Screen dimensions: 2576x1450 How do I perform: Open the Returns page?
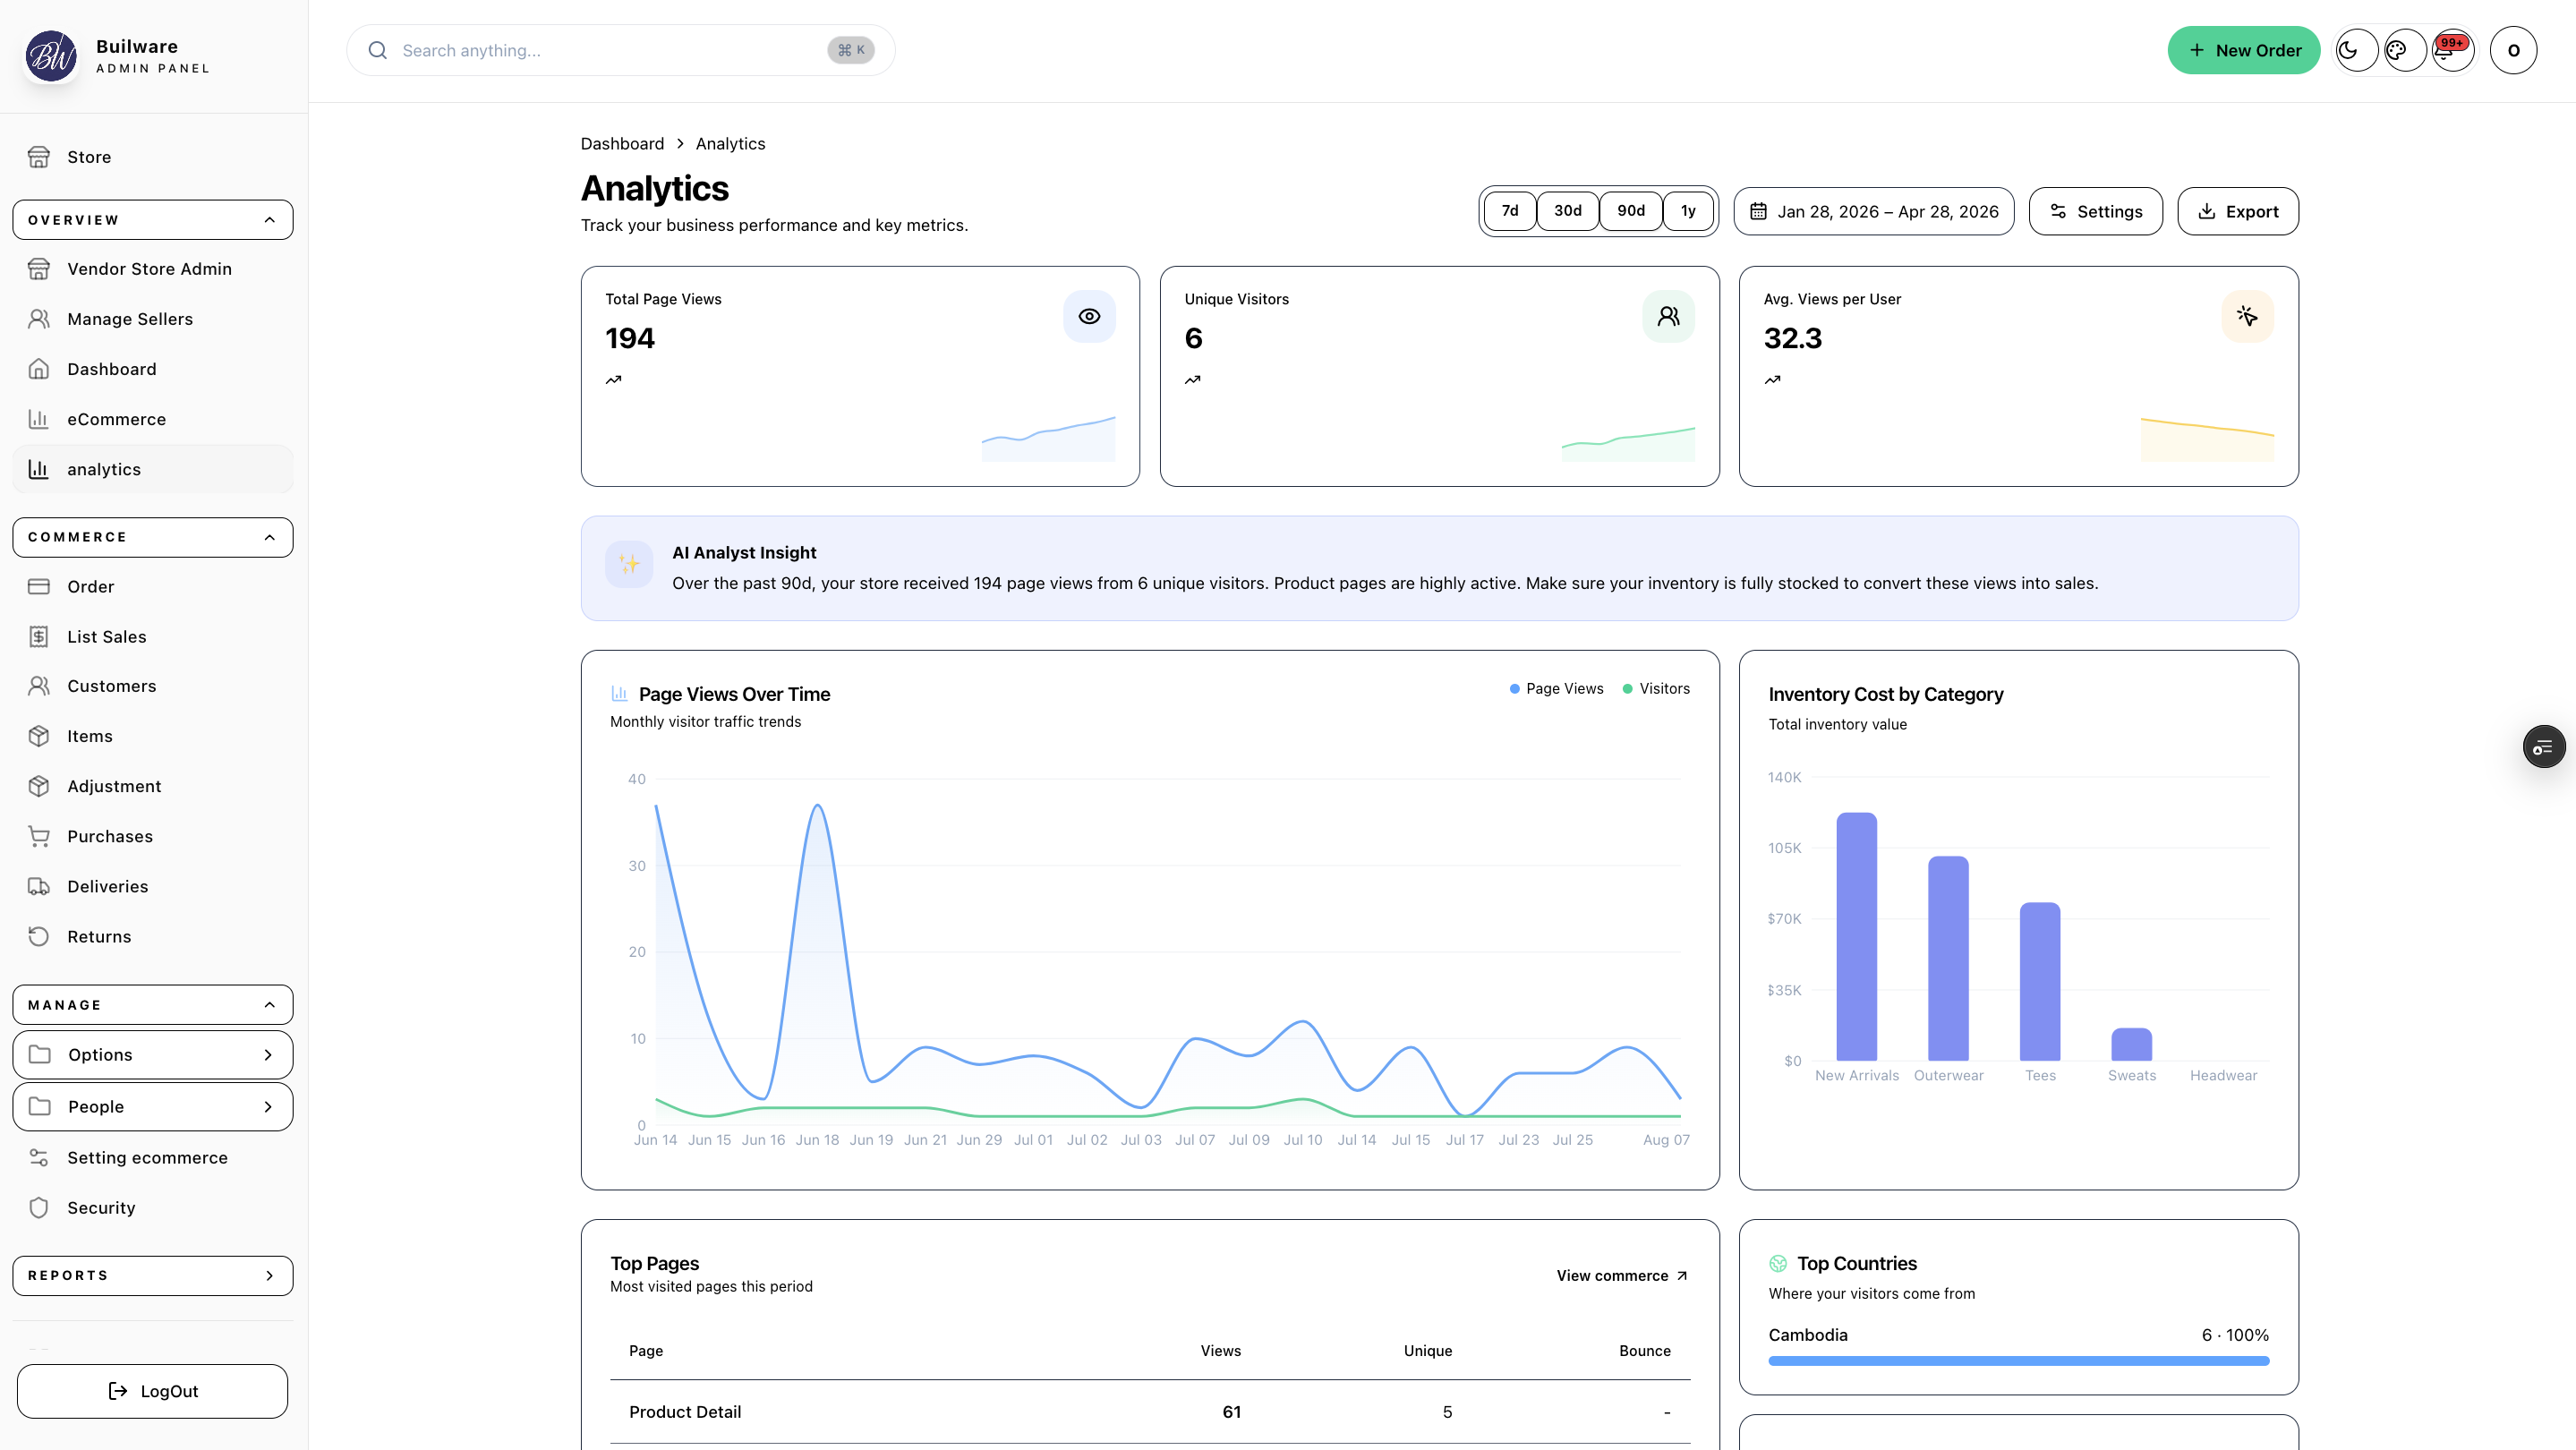pyautogui.click(x=153, y=936)
